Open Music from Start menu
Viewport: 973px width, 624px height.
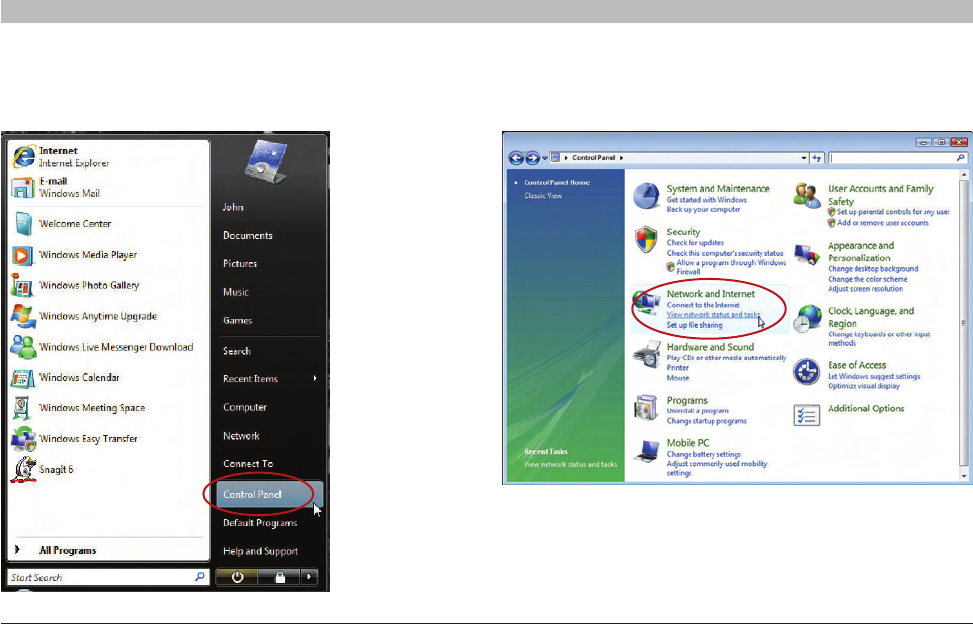tap(236, 292)
